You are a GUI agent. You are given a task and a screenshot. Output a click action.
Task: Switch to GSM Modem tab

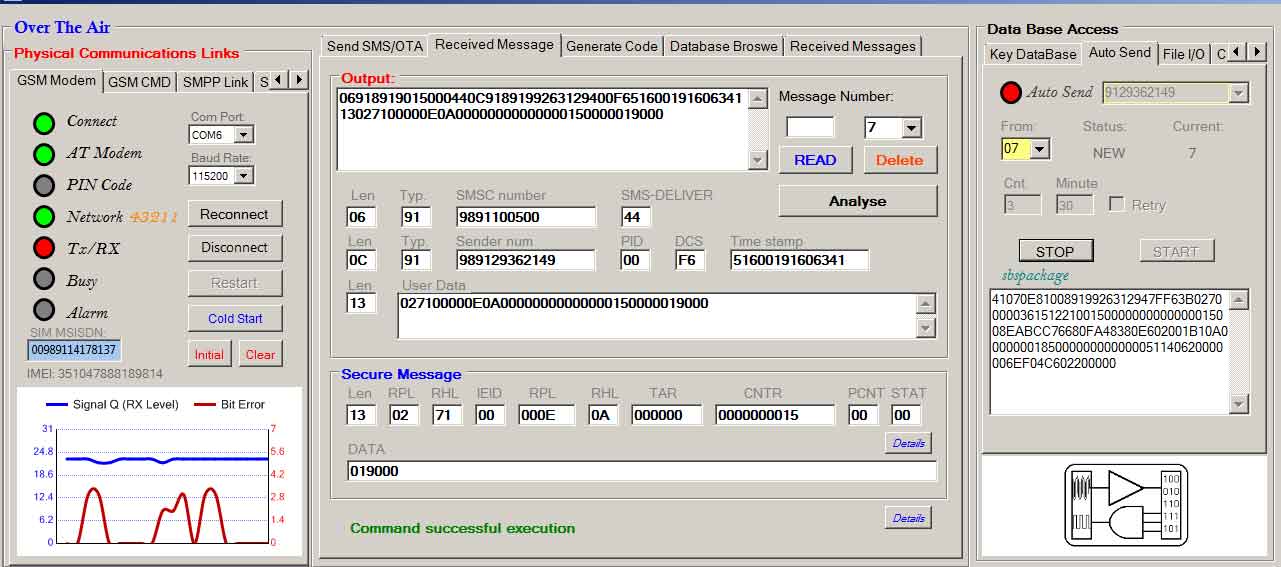(57, 81)
